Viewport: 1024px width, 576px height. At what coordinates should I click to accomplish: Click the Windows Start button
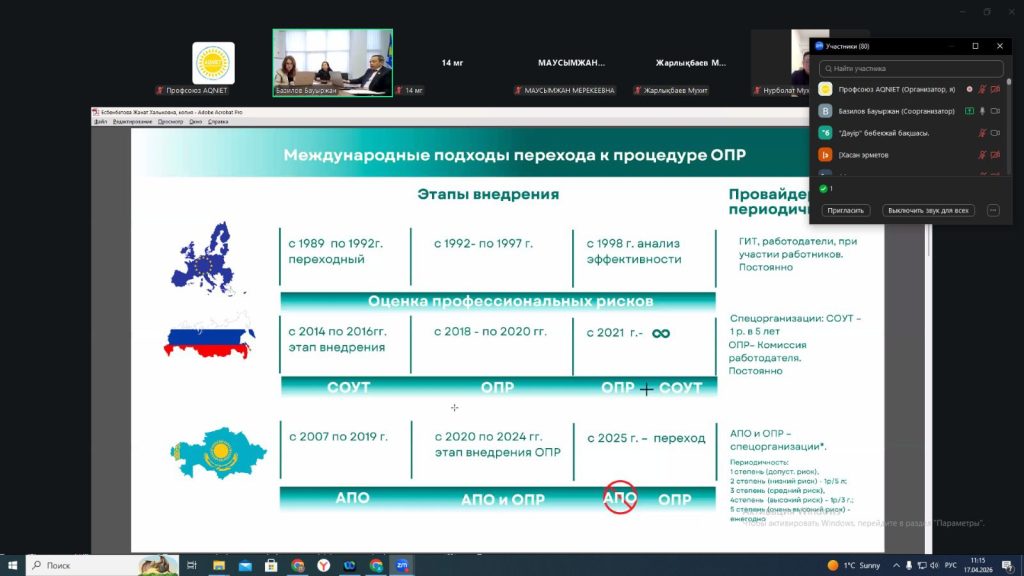[x=13, y=565]
